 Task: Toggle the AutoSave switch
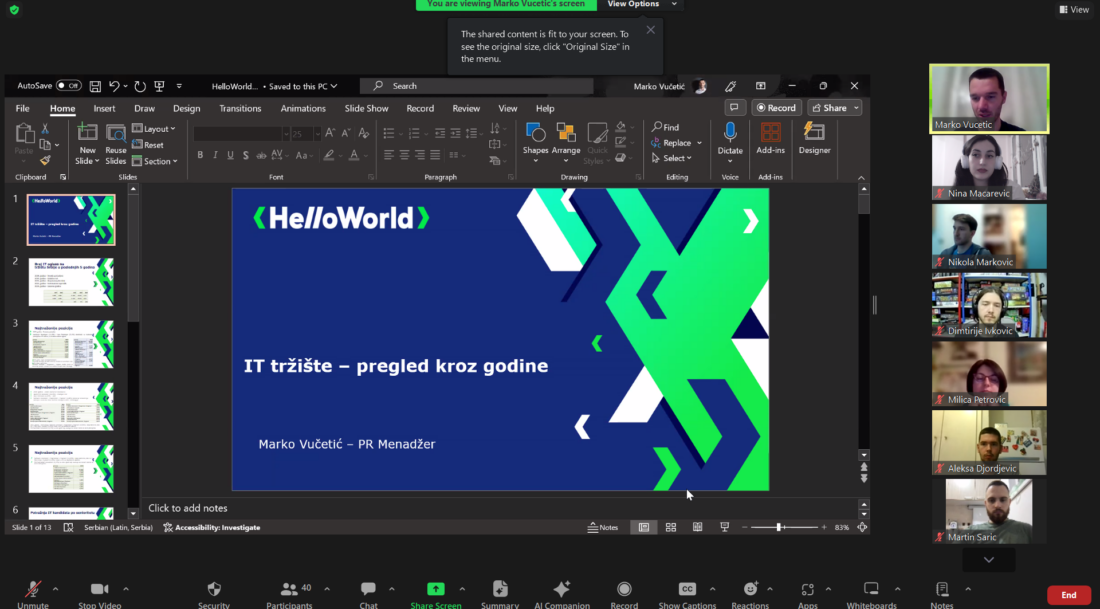click(x=68, y=86)
